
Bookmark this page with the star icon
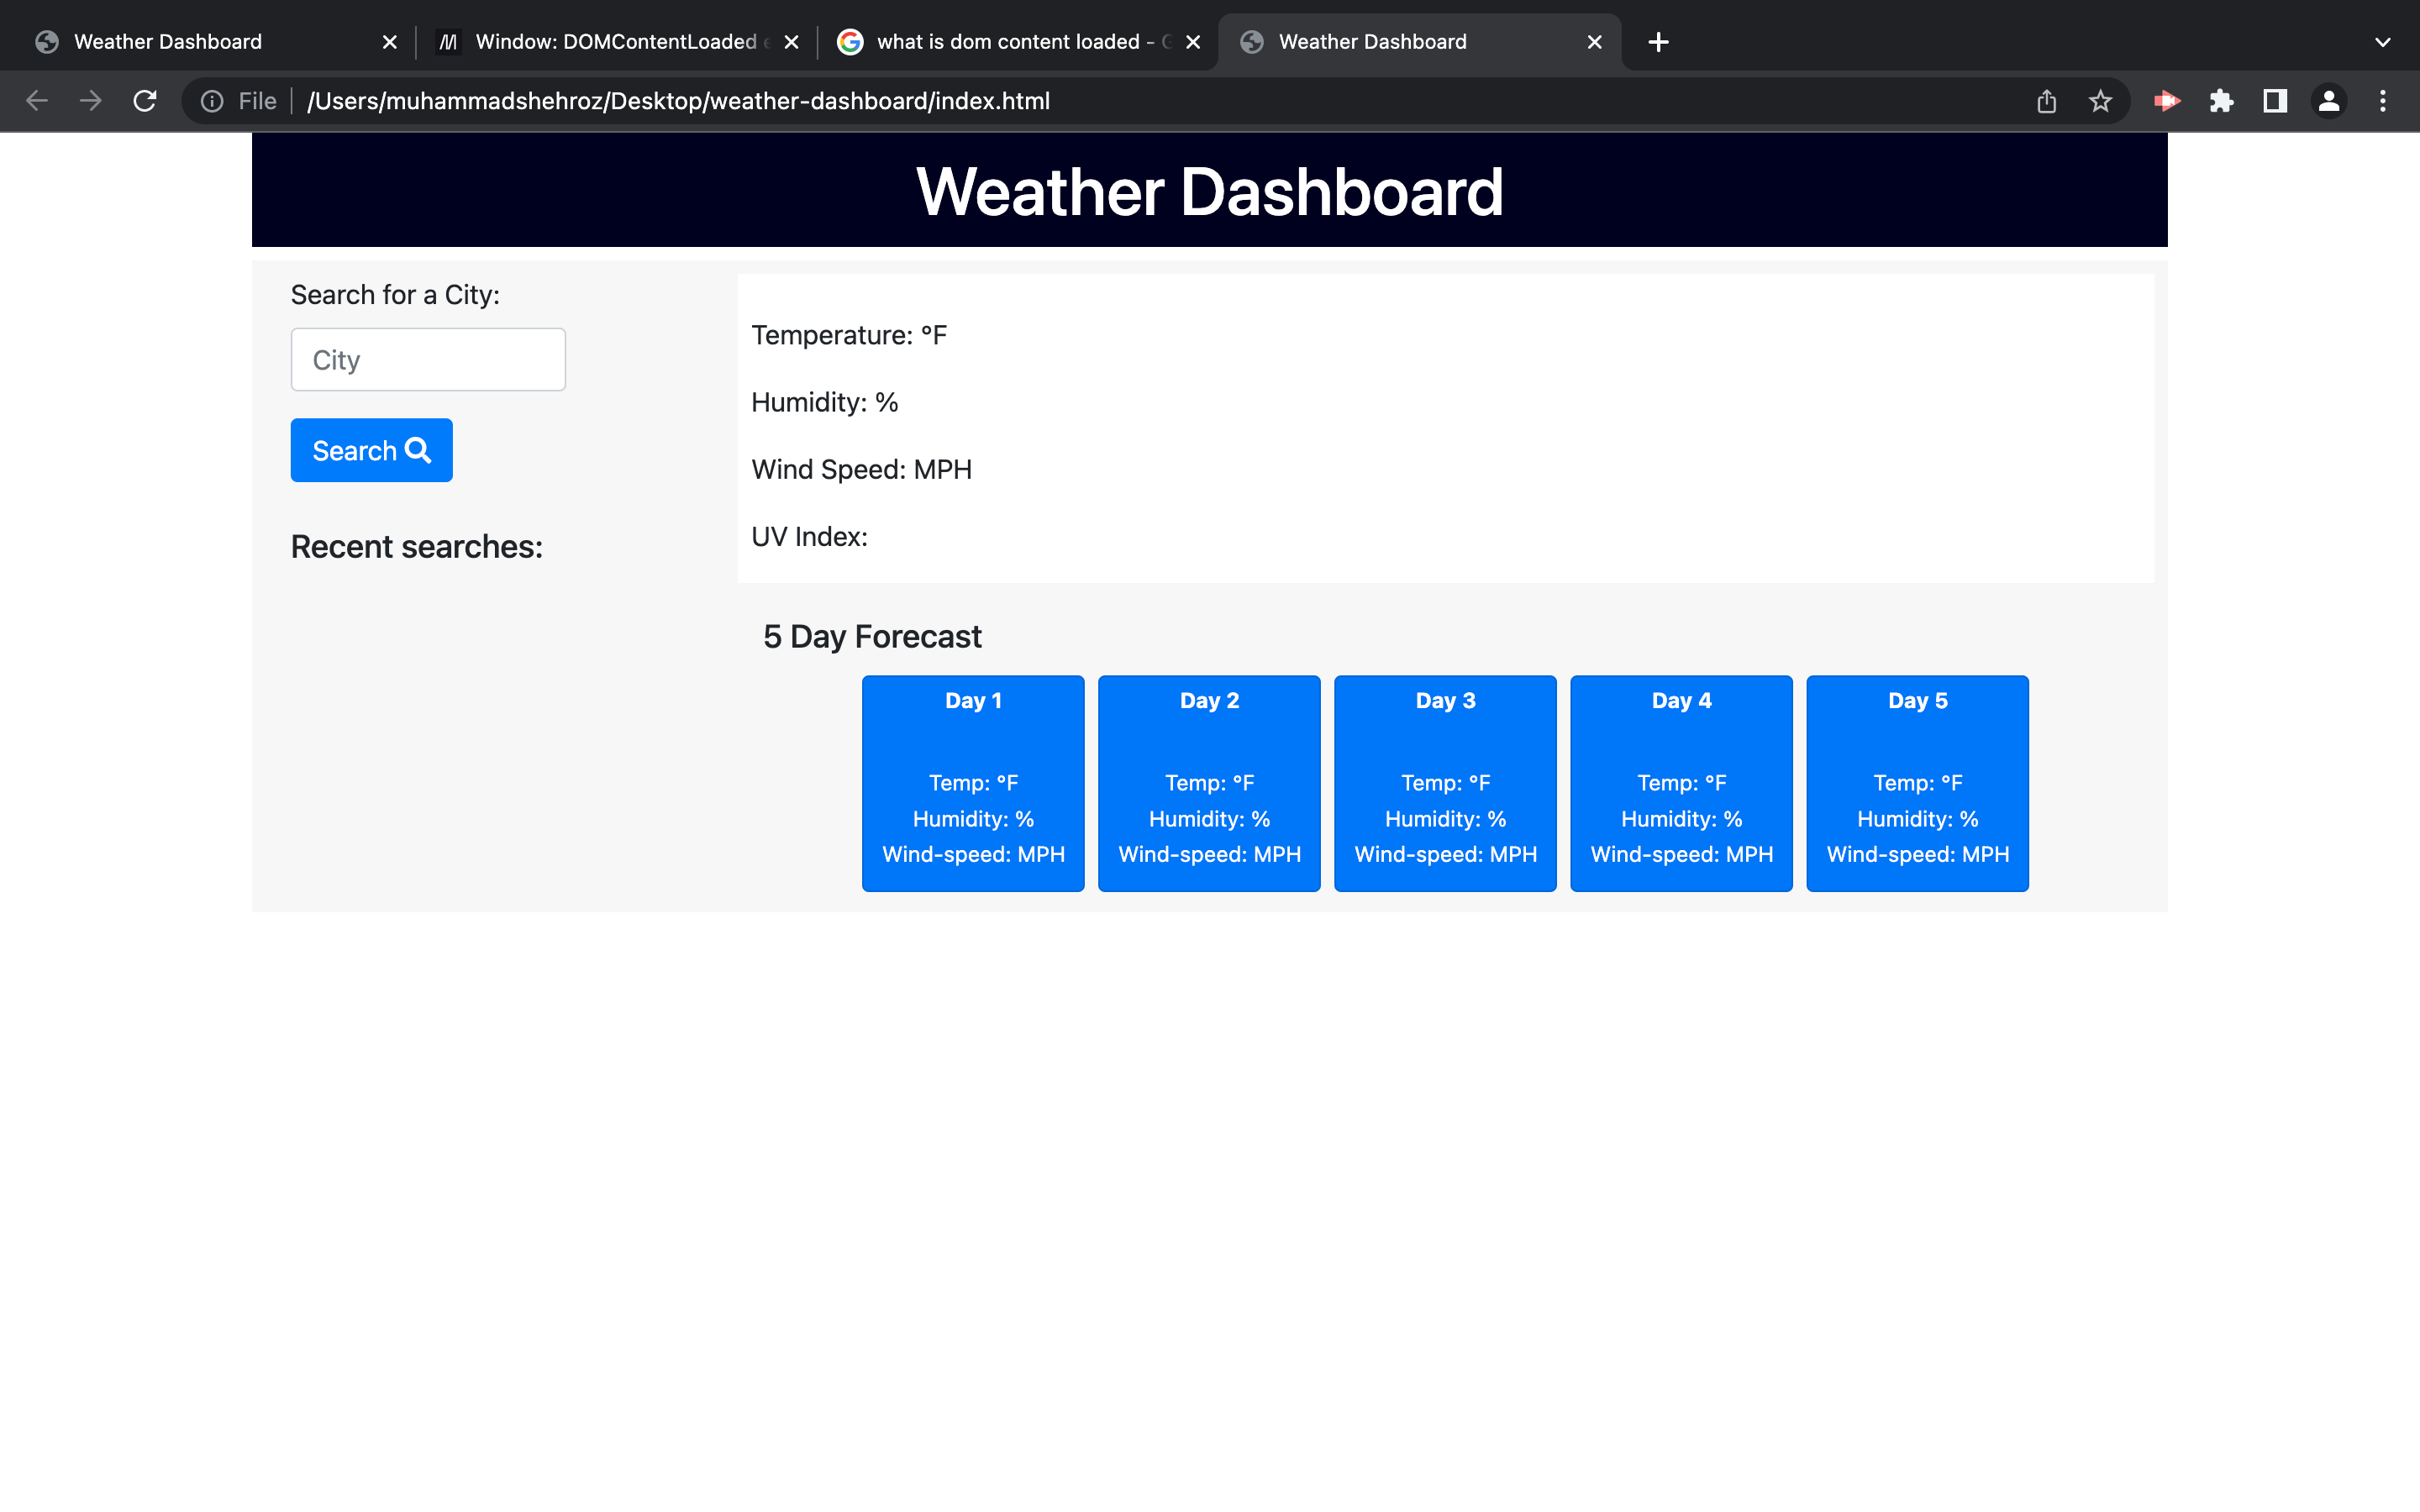2100,101
